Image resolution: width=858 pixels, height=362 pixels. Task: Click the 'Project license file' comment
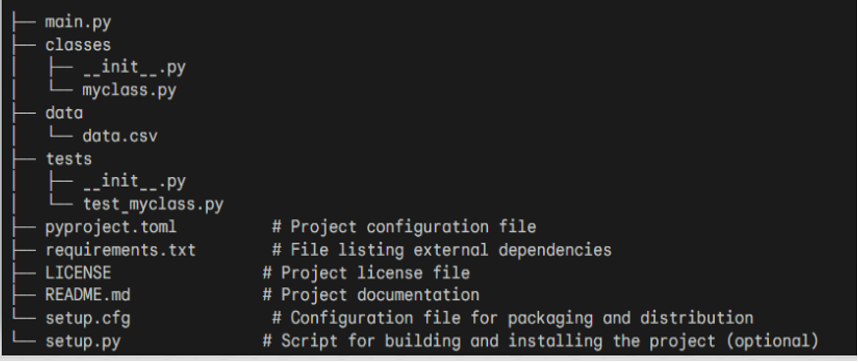point(366,272)
